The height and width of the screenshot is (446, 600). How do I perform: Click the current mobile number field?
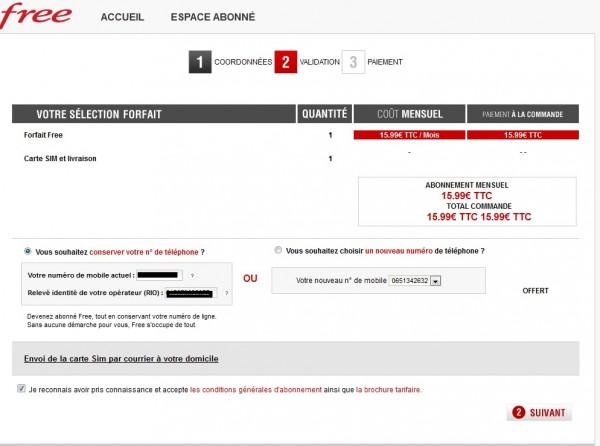[x=159, y=275]
